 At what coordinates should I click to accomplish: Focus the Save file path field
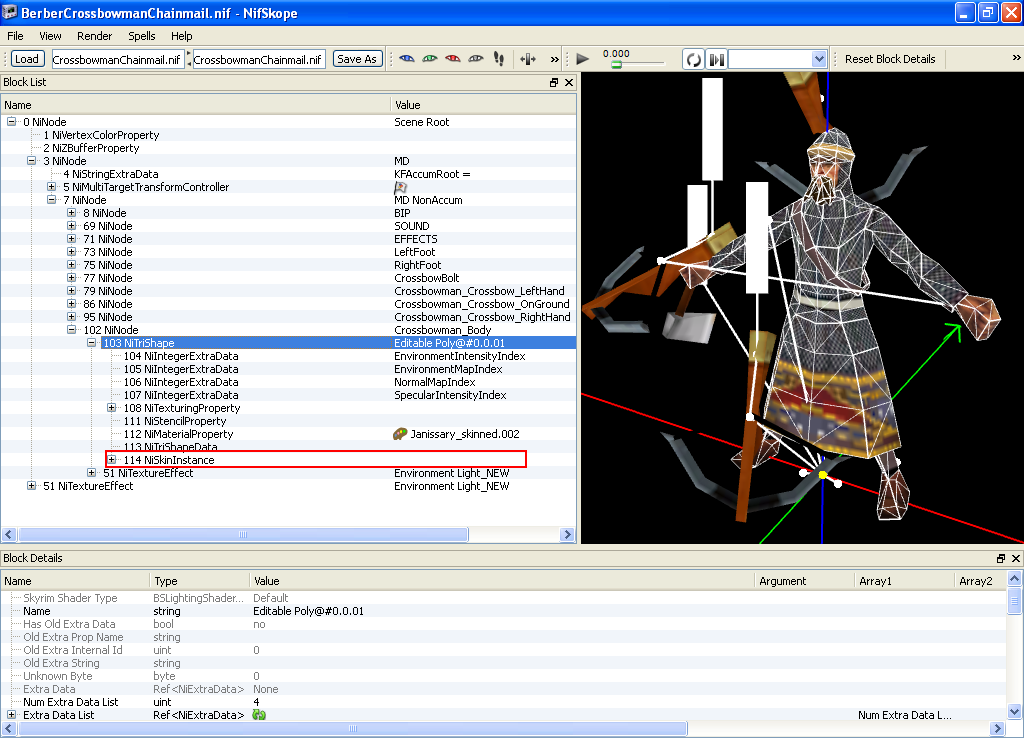259,59
